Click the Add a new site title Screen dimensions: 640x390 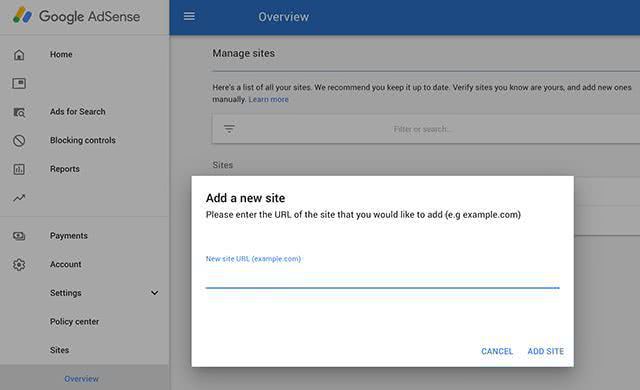point(246,198)
